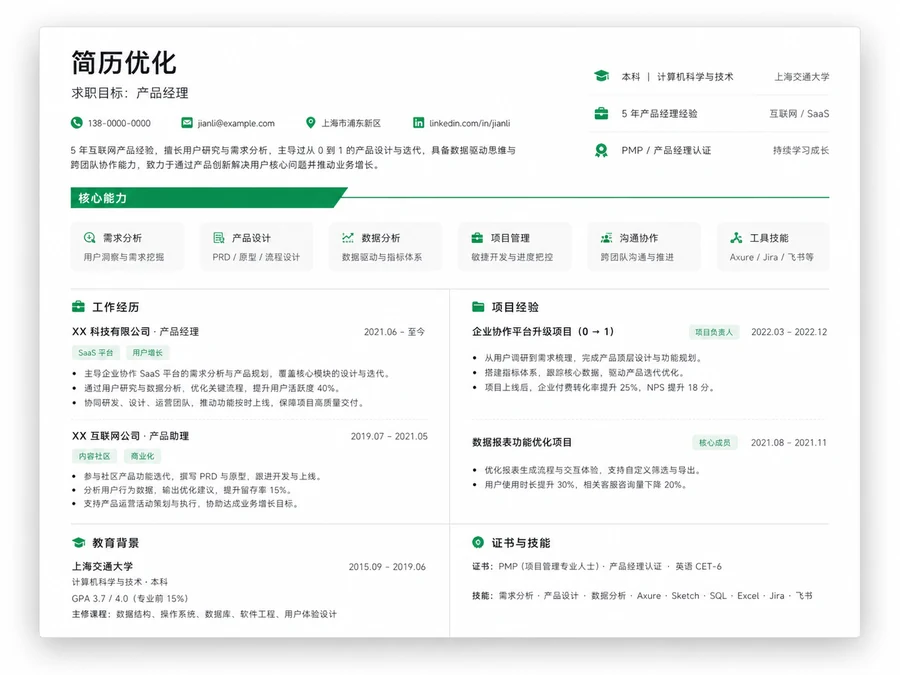Click the 项目负责人 badge
The image size is (900, 675).
coord(714,332)
